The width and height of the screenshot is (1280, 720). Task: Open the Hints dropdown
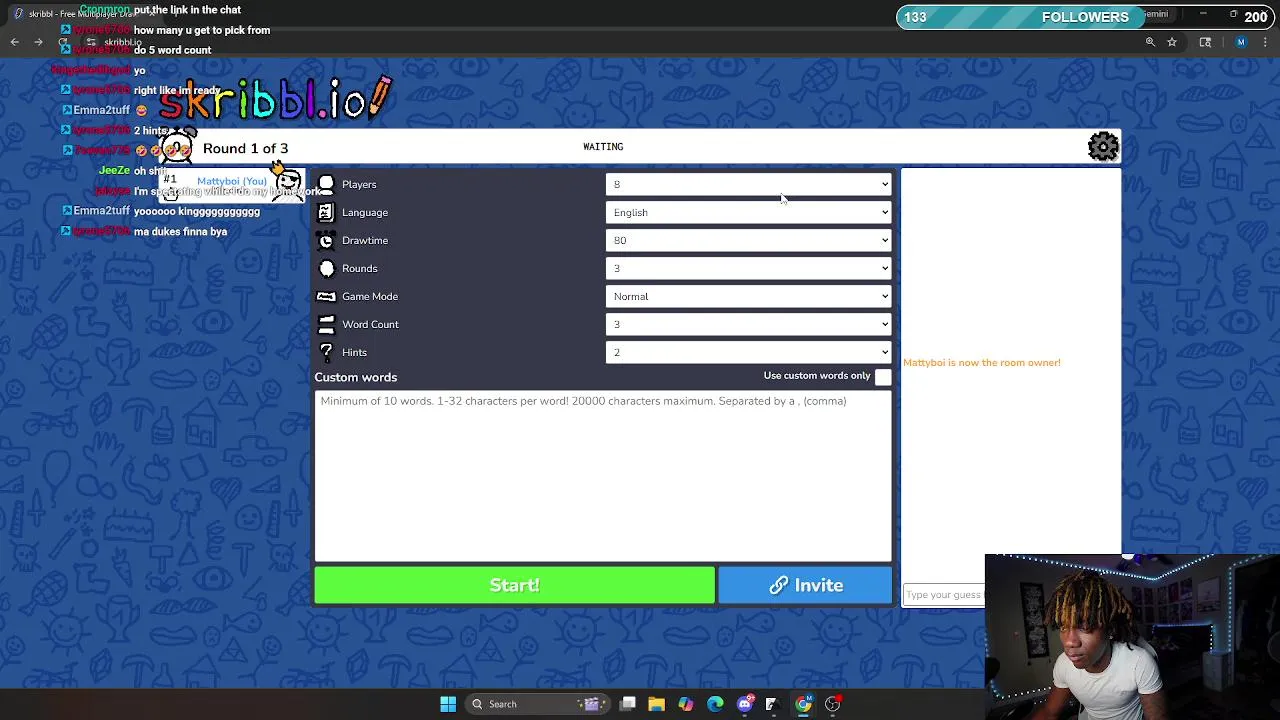pos(748,352)
